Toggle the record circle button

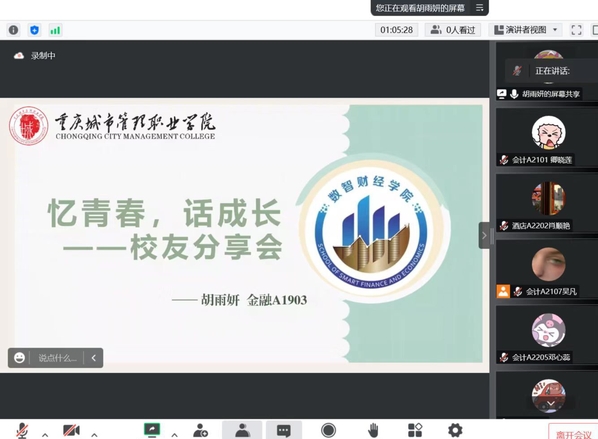(328, 430)
